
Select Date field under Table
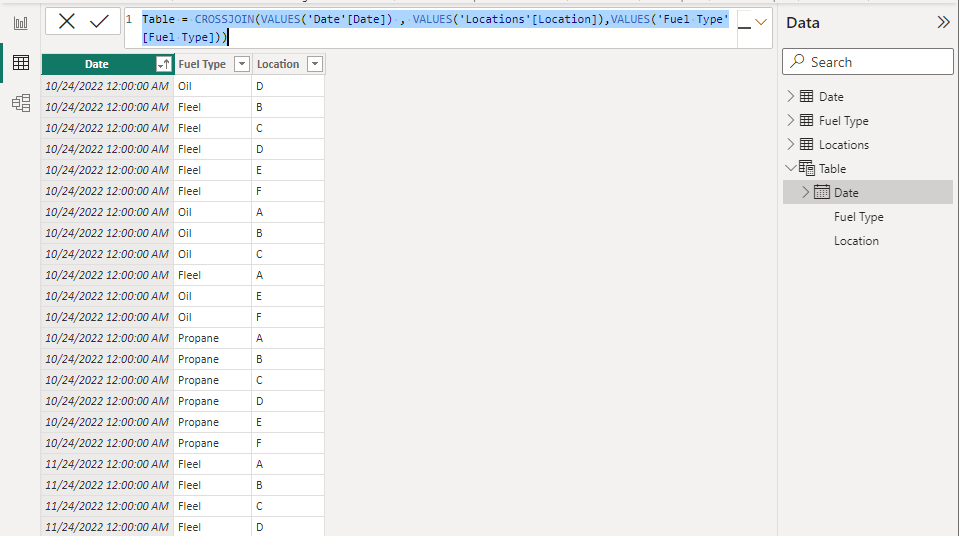click(846, 193)
